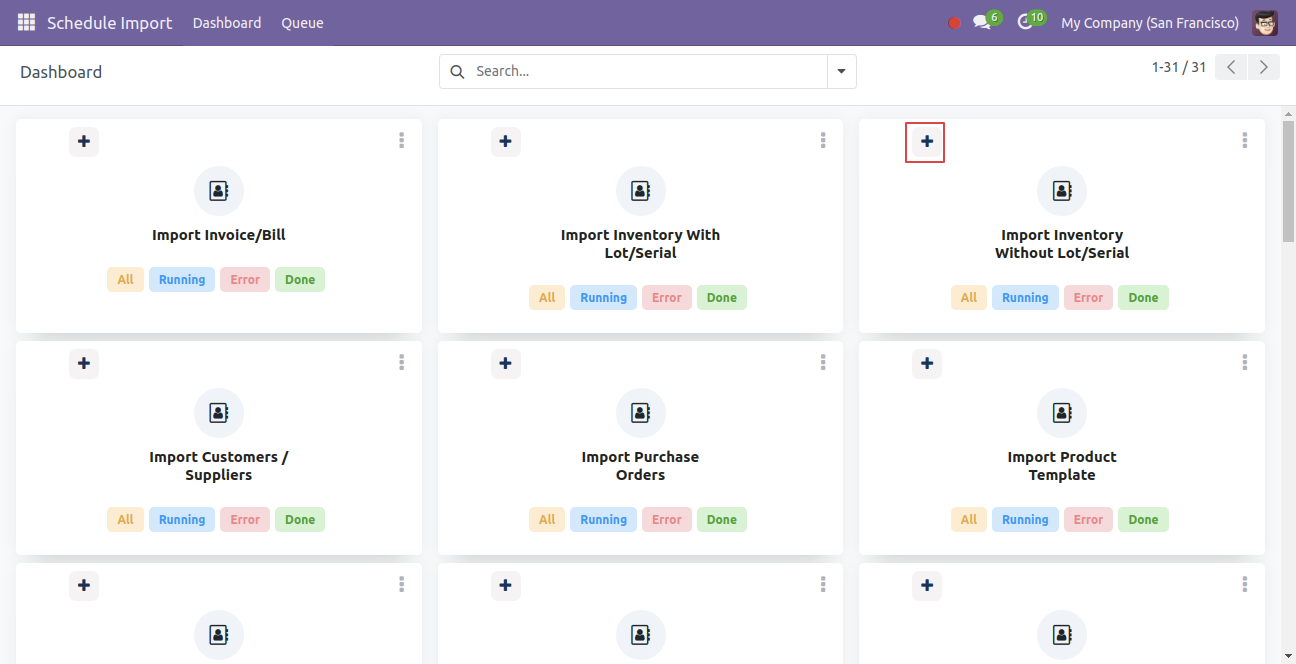The height and width of the screenshot is (664, 1296).
Task: Open the conversations chat icon
Action: pos(982,22)
